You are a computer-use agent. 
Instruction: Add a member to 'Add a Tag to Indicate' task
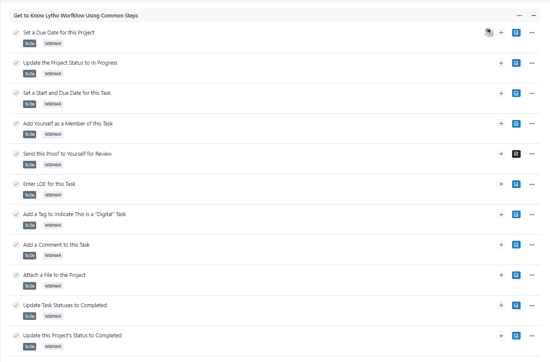click(x=501, y=214)
